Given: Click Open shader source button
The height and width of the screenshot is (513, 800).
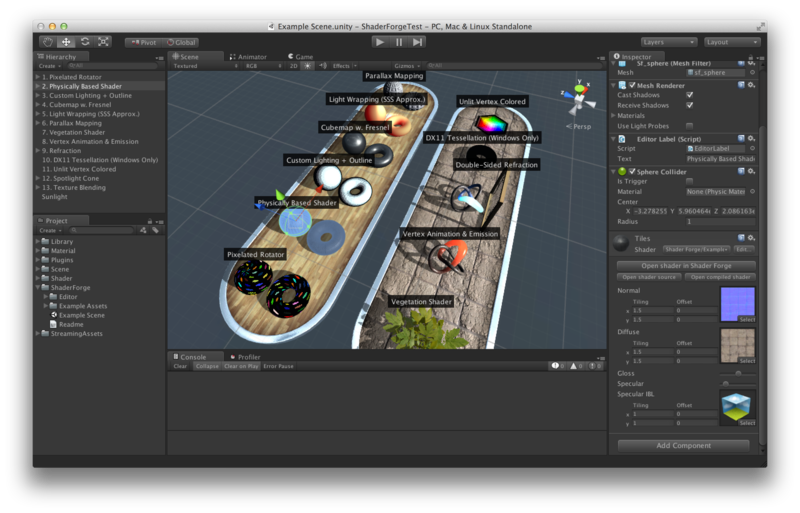Looking at the screenshot, I should (649, 277).
